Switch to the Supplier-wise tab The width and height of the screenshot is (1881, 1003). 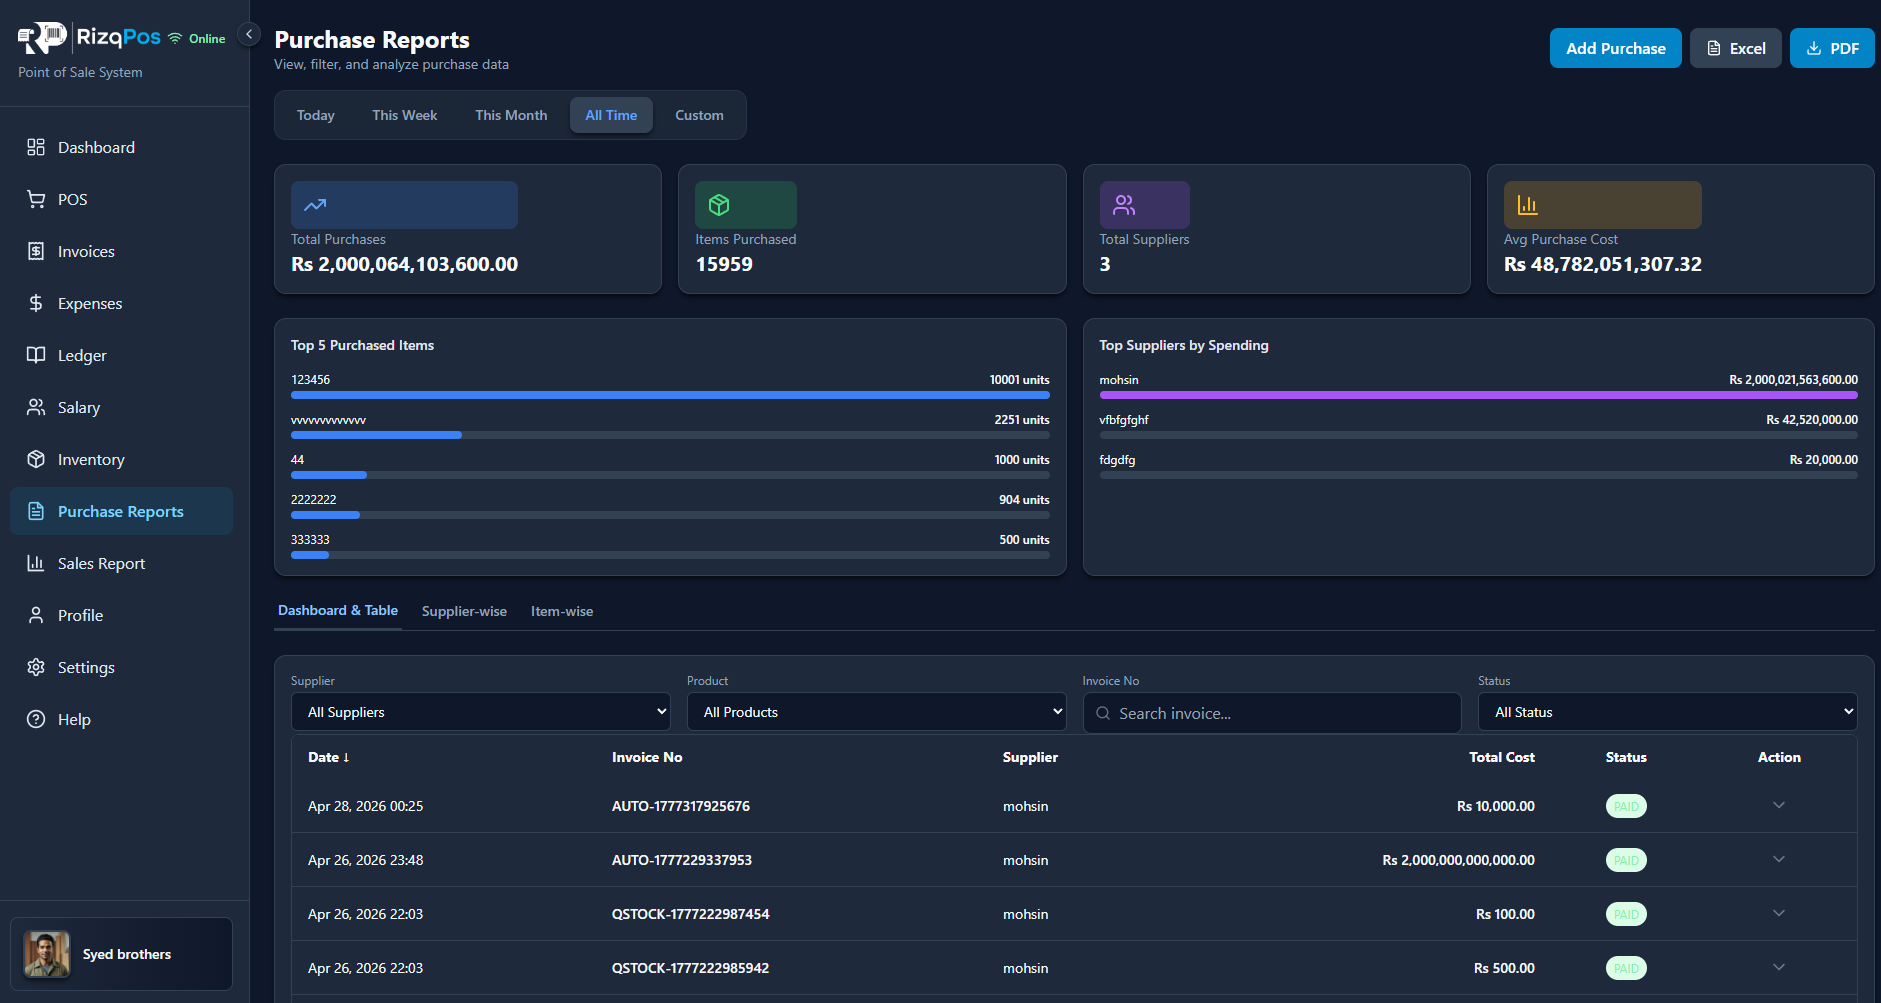(x=464, y=611)
